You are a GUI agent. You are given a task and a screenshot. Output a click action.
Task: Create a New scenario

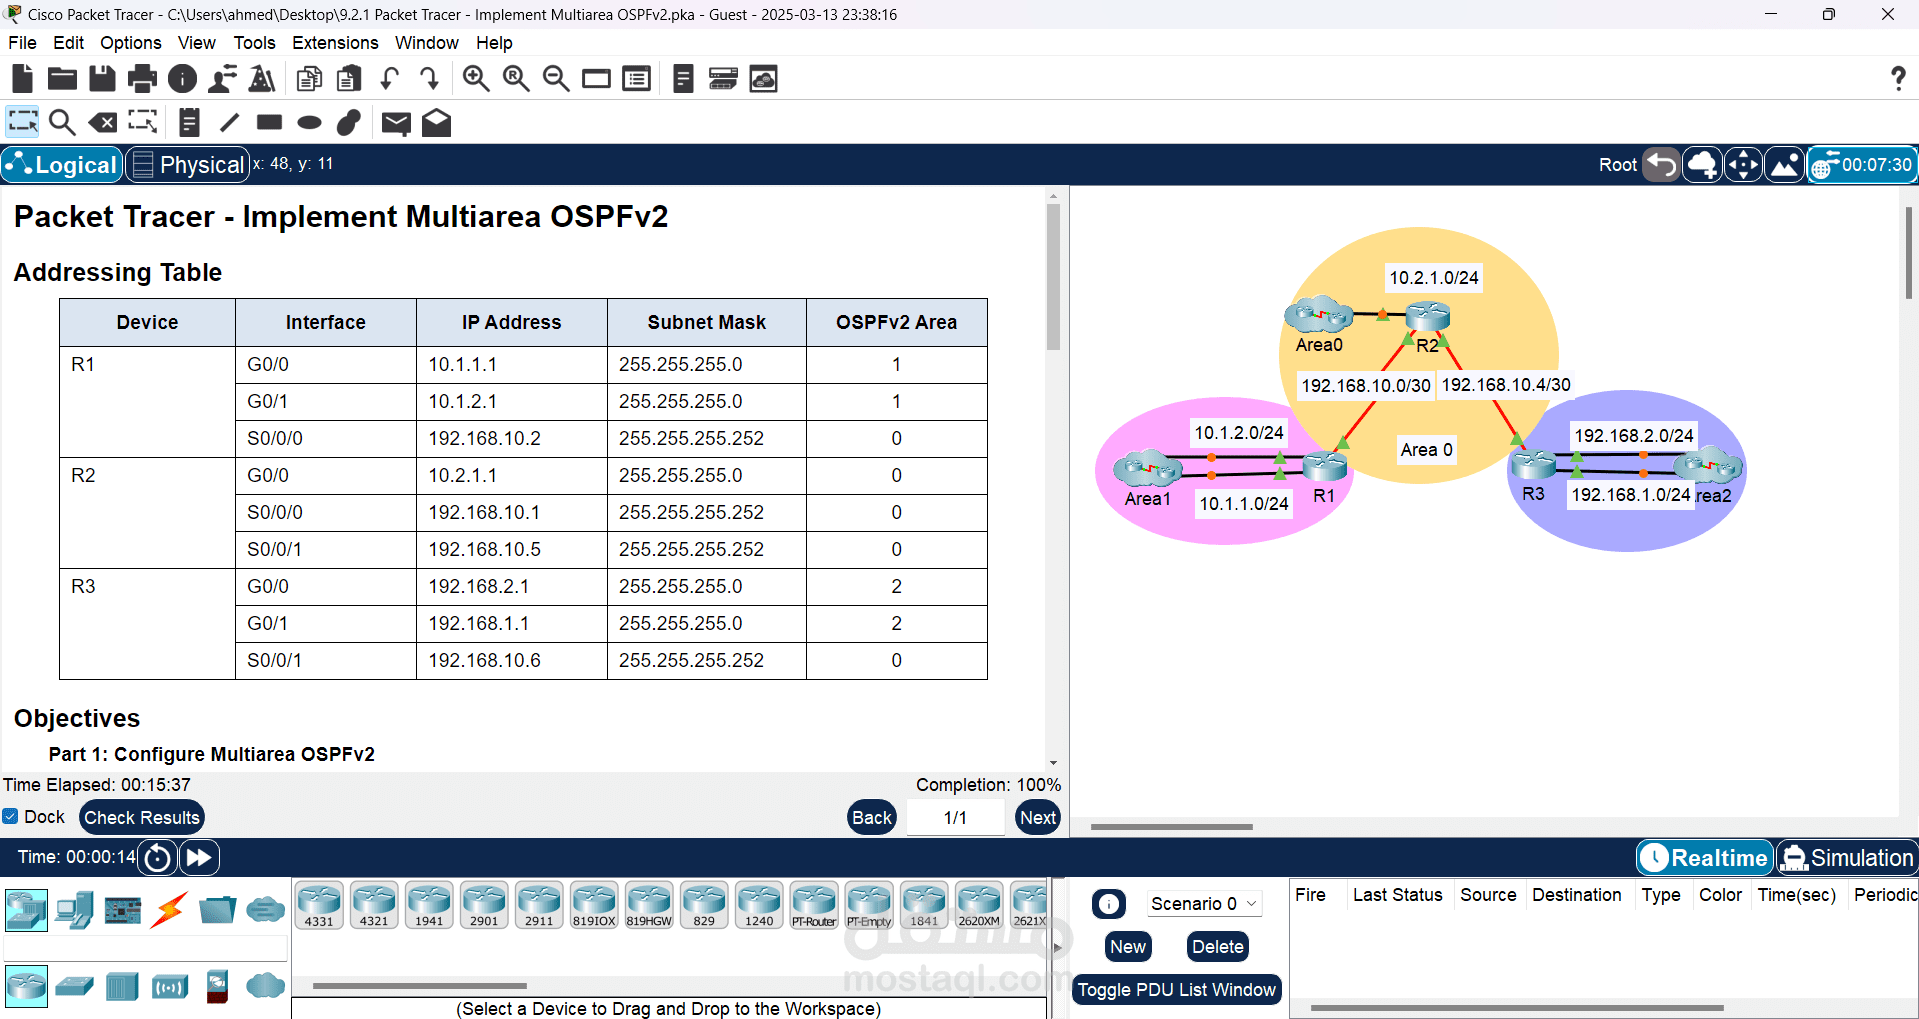point(1128,947)
